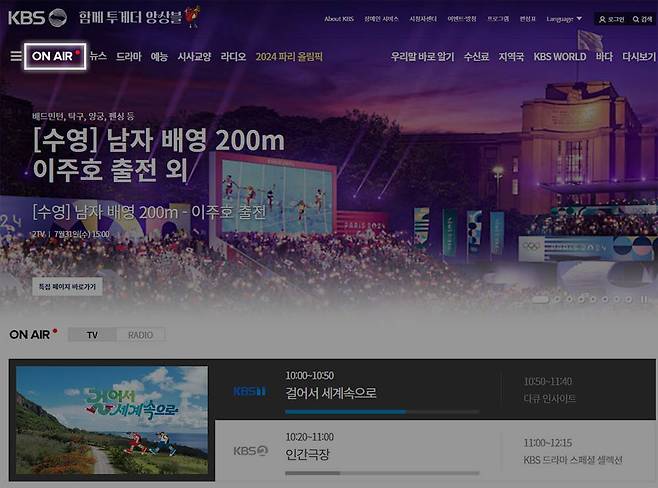Click the 걸어서 세계속으로 progress bar
This screenshot has height=488, width=658.
[x=382, y=412]
